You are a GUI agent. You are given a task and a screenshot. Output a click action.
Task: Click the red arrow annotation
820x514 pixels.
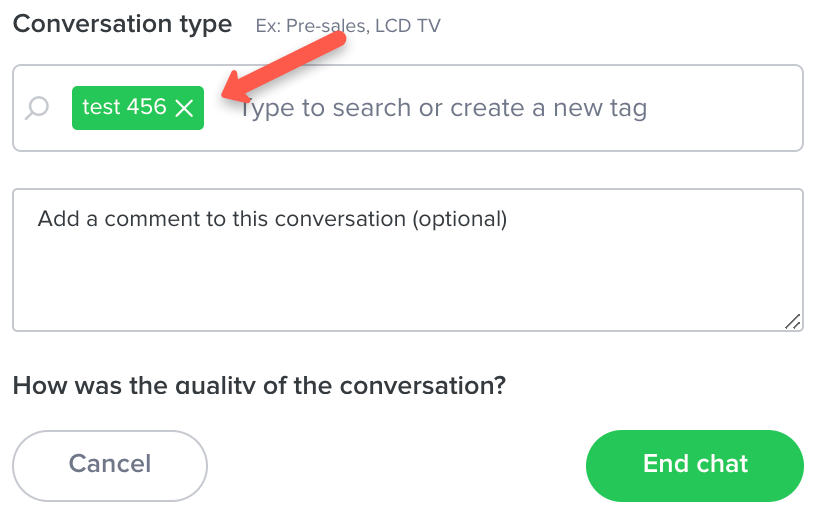tap(284, 66)
